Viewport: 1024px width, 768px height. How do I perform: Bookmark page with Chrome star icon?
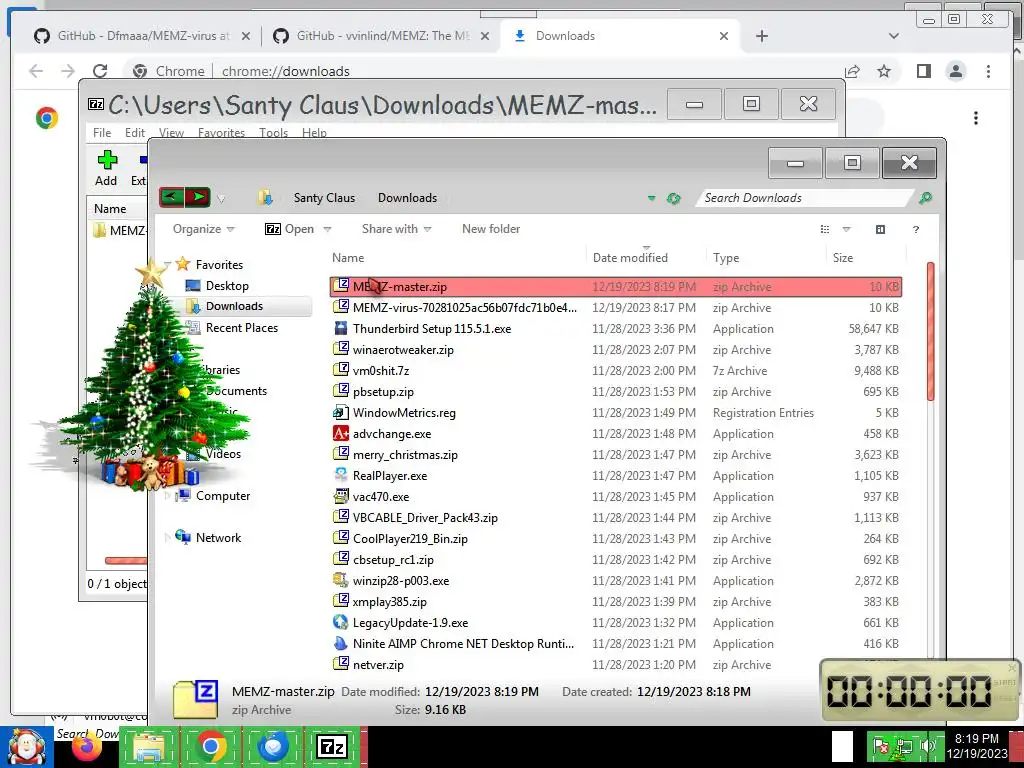click(884, 71)
